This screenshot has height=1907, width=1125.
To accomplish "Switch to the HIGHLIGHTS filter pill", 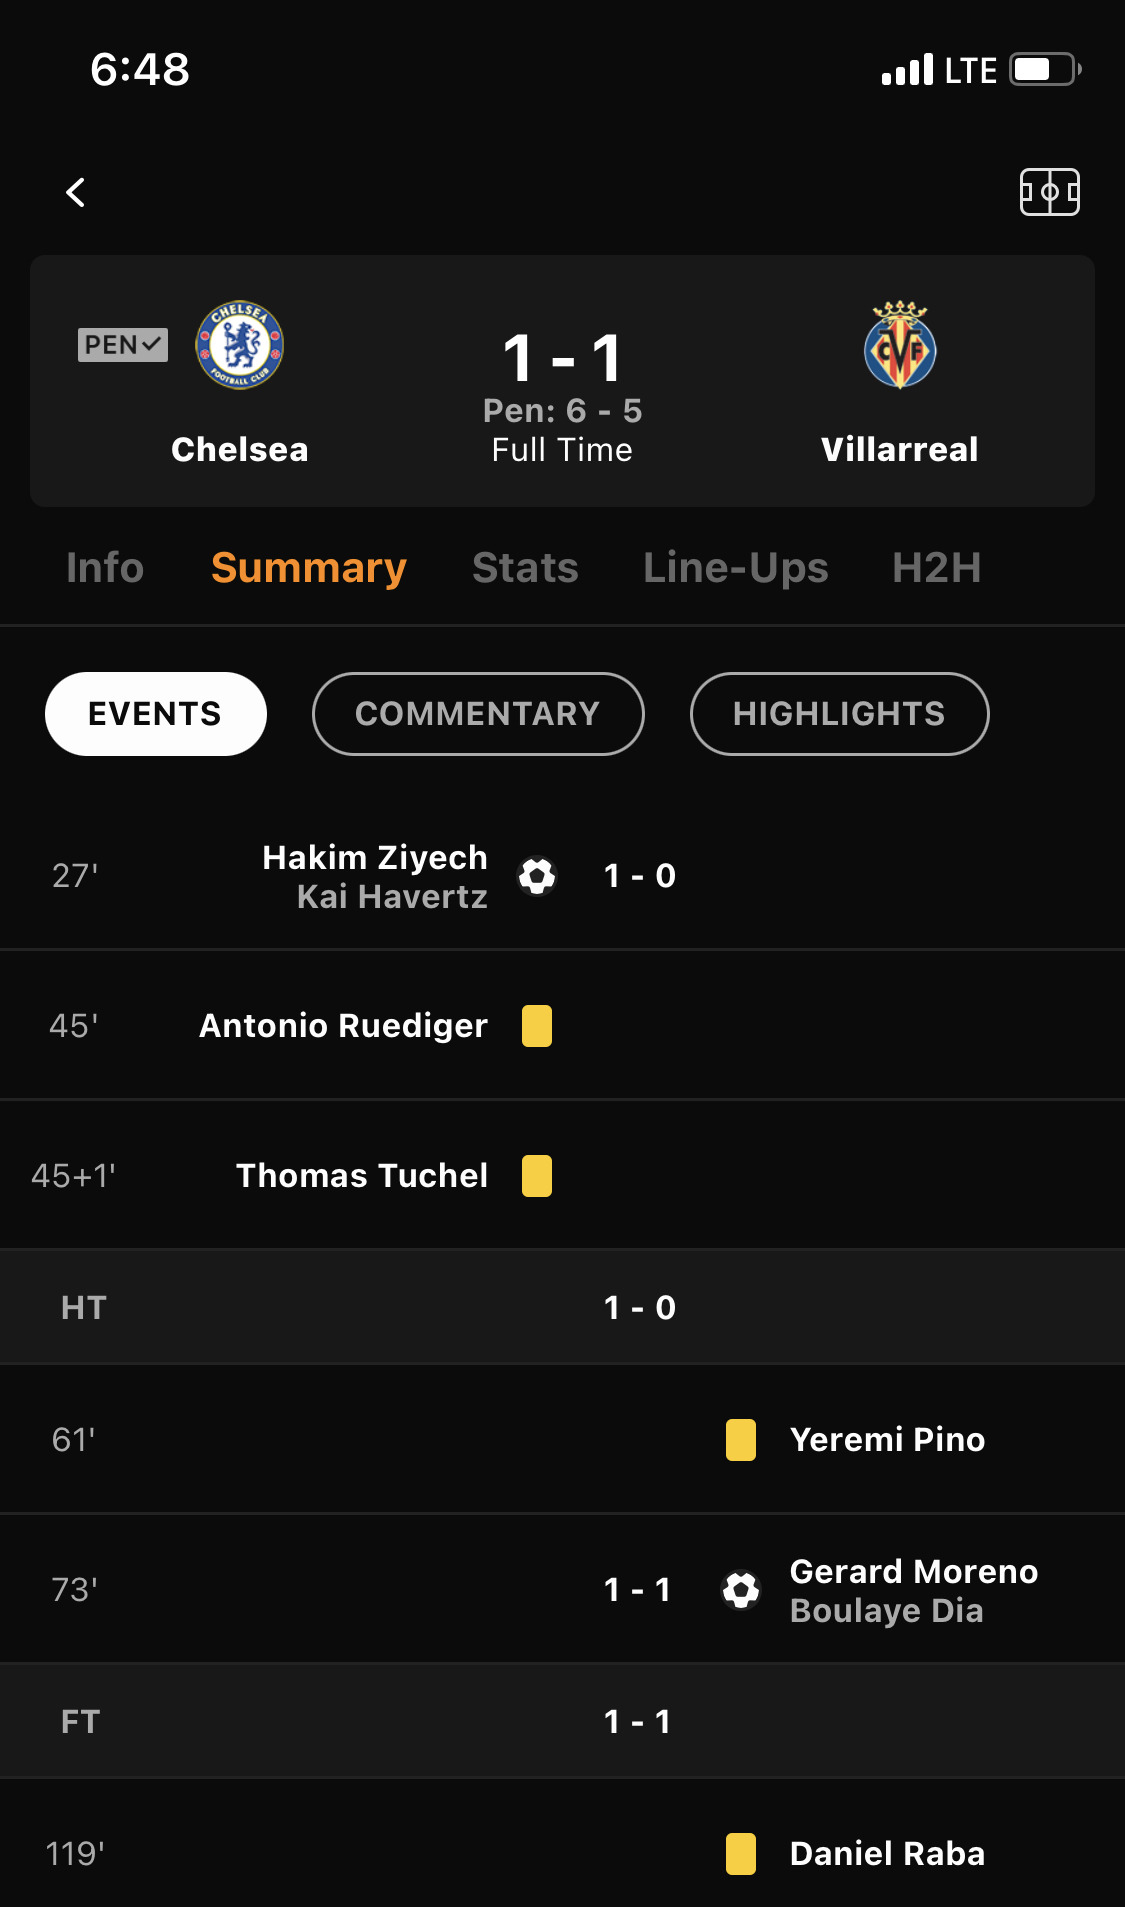I will [x=840, y=714].
